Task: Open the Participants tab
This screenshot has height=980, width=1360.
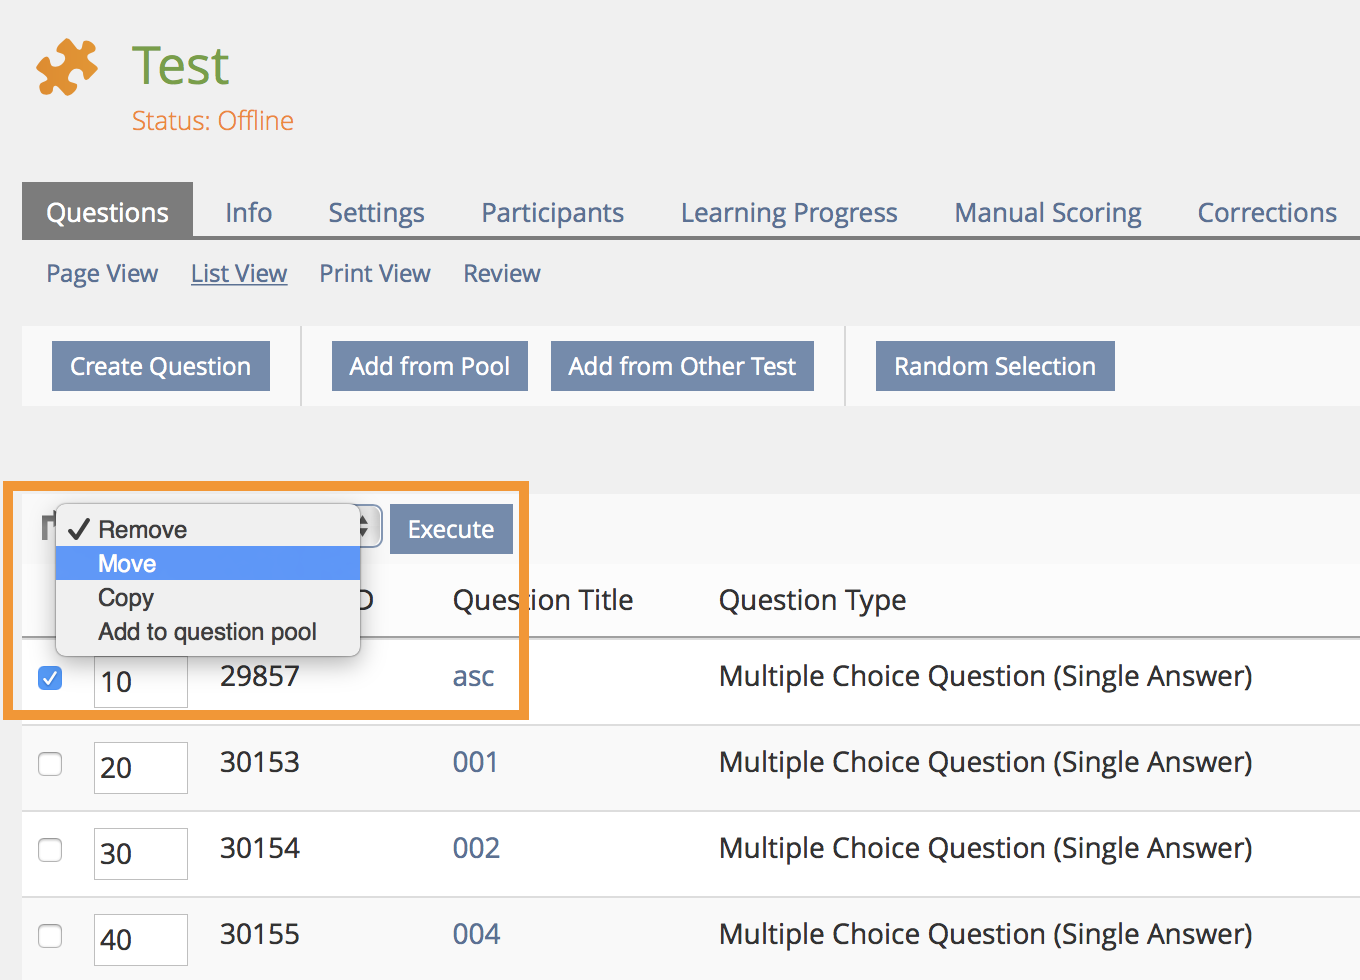Action: (552, 213)
